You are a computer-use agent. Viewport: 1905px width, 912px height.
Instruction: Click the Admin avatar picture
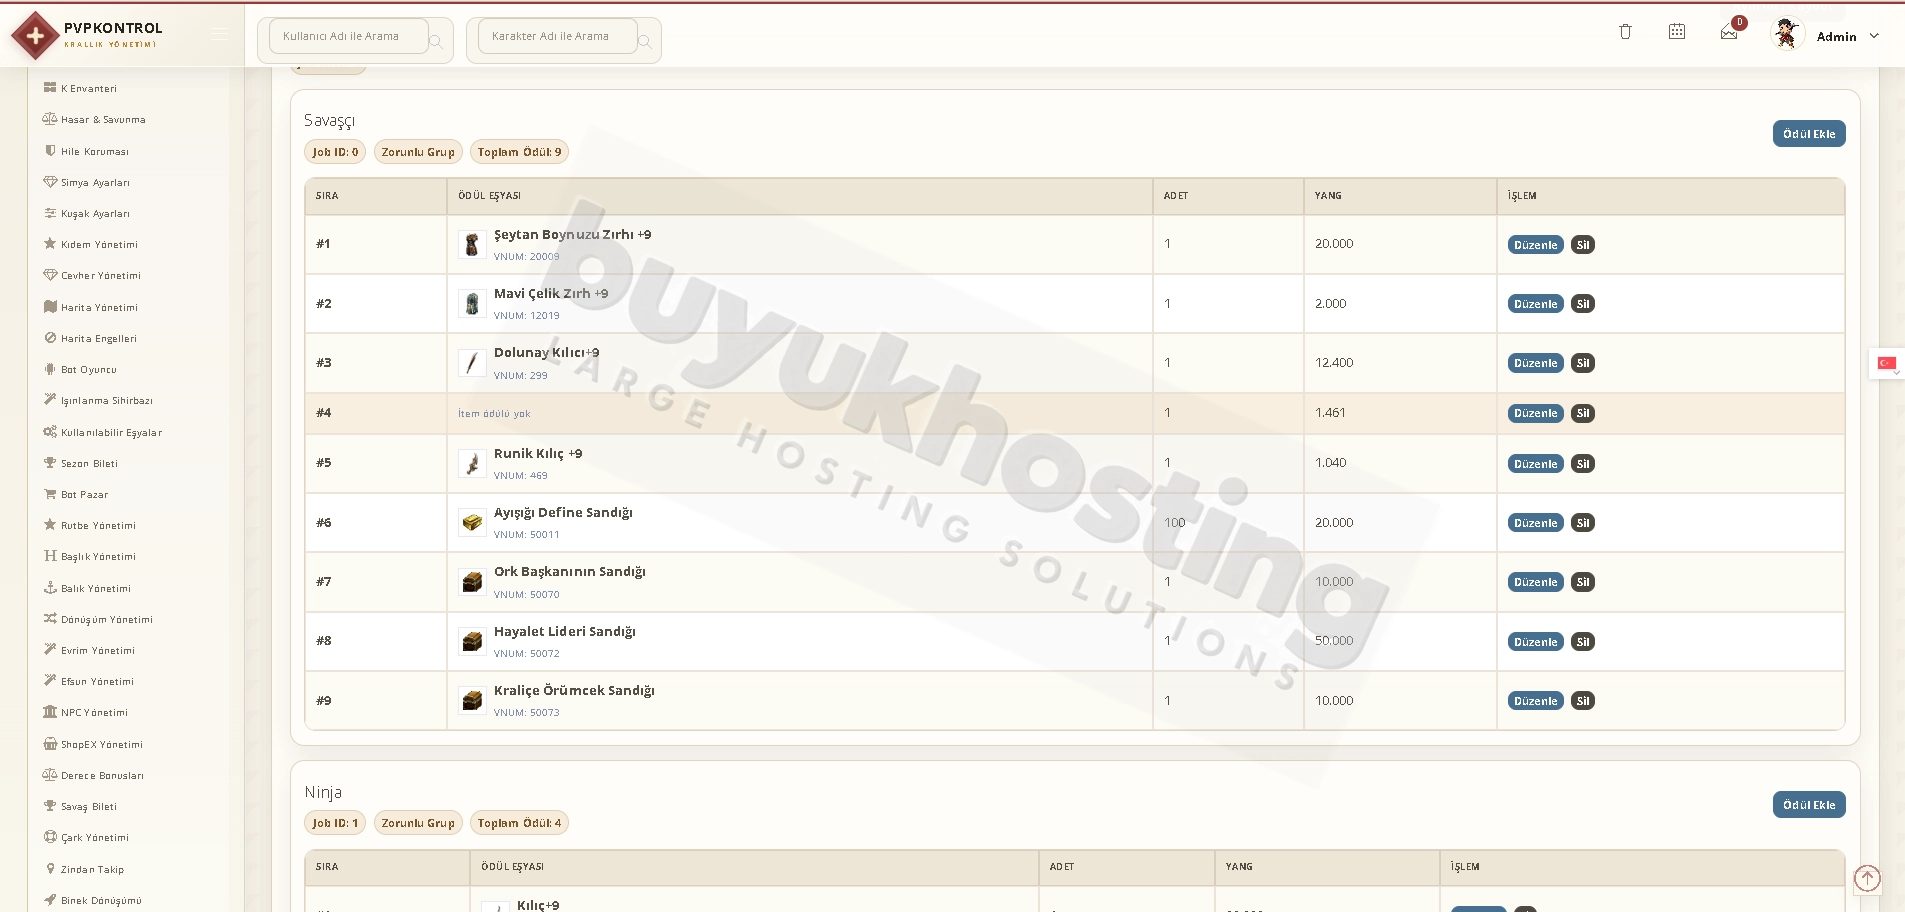point(1786,34)
